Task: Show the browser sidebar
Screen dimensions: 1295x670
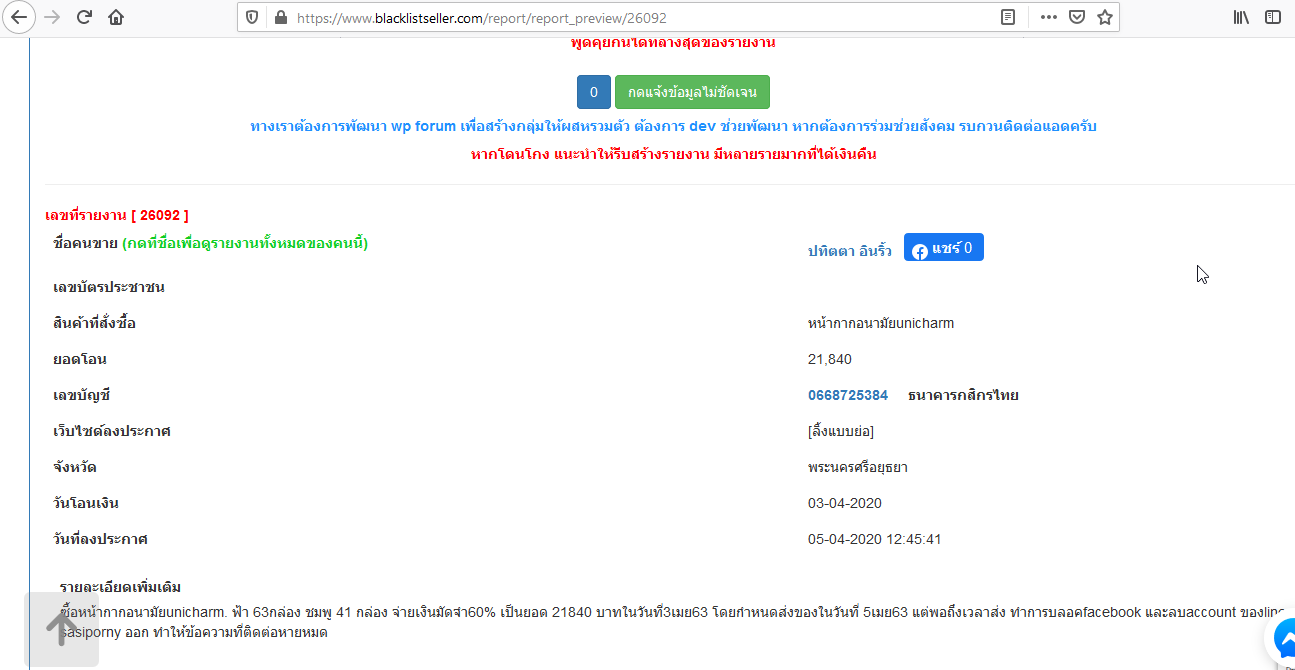Action: coord(1273,17)
